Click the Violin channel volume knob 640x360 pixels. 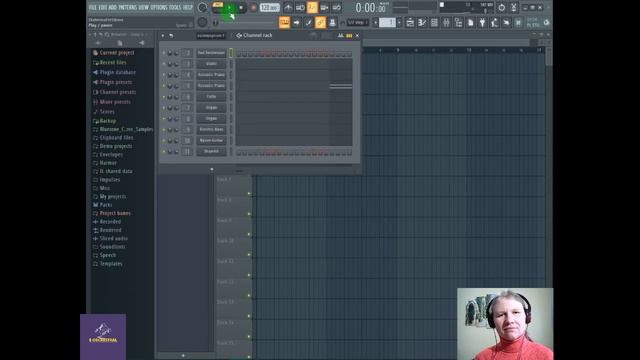coord(176,64)
